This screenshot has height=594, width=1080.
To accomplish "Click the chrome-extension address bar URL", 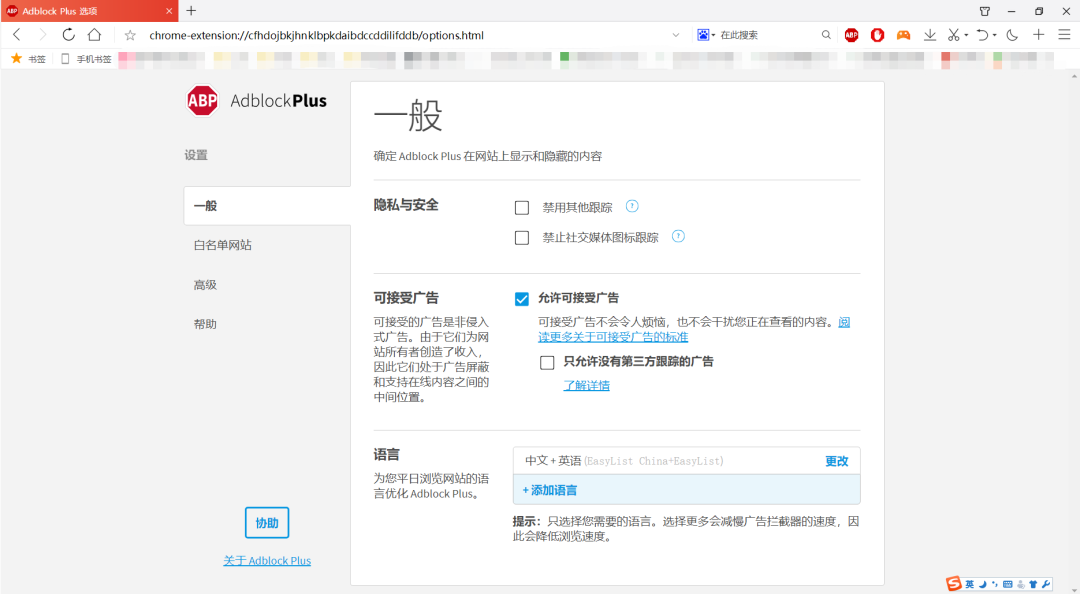I will coord(316,35).
